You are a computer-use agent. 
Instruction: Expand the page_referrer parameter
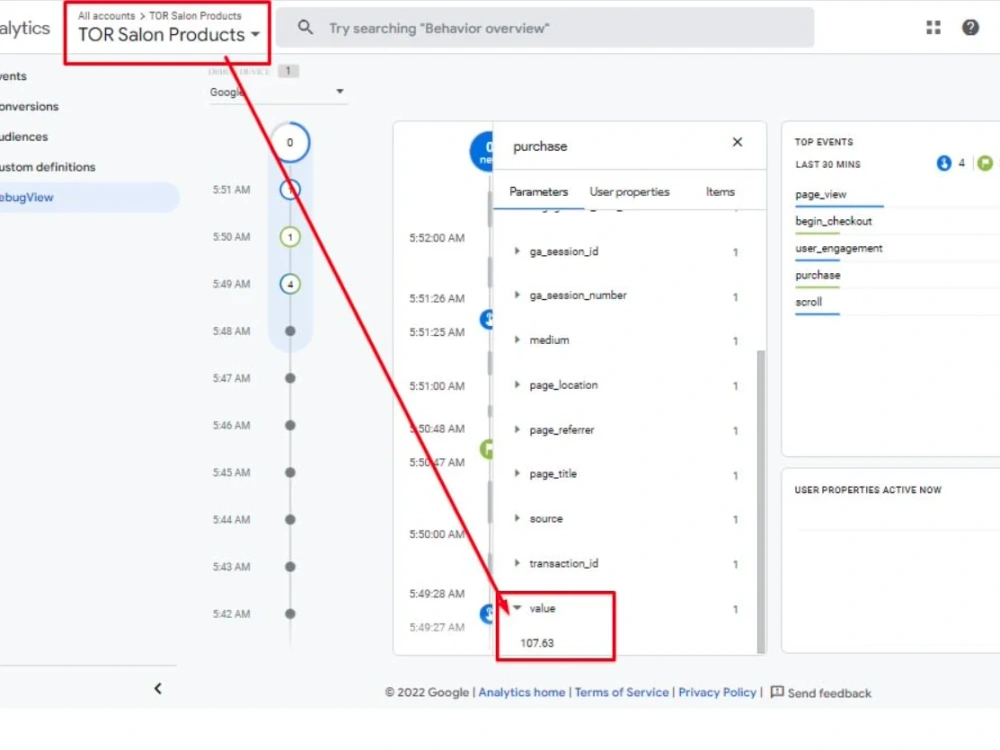pos(517,430)
